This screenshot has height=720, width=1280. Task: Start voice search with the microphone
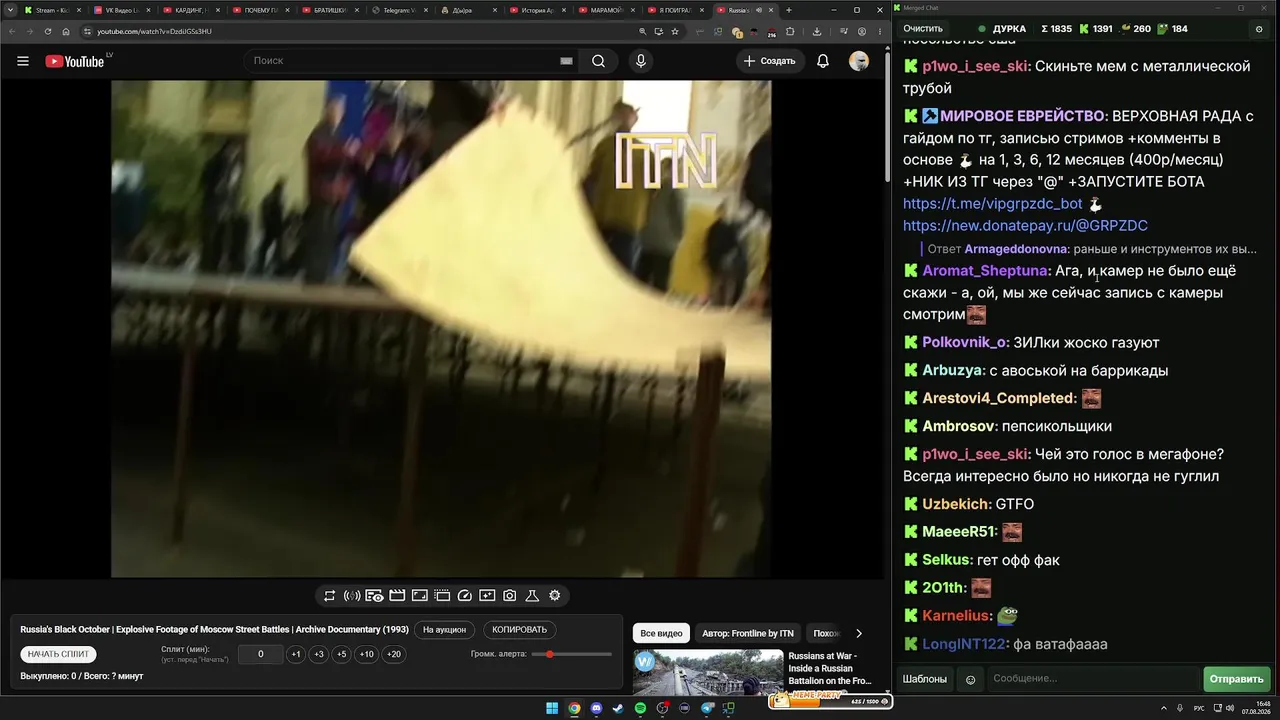[641, 61]
